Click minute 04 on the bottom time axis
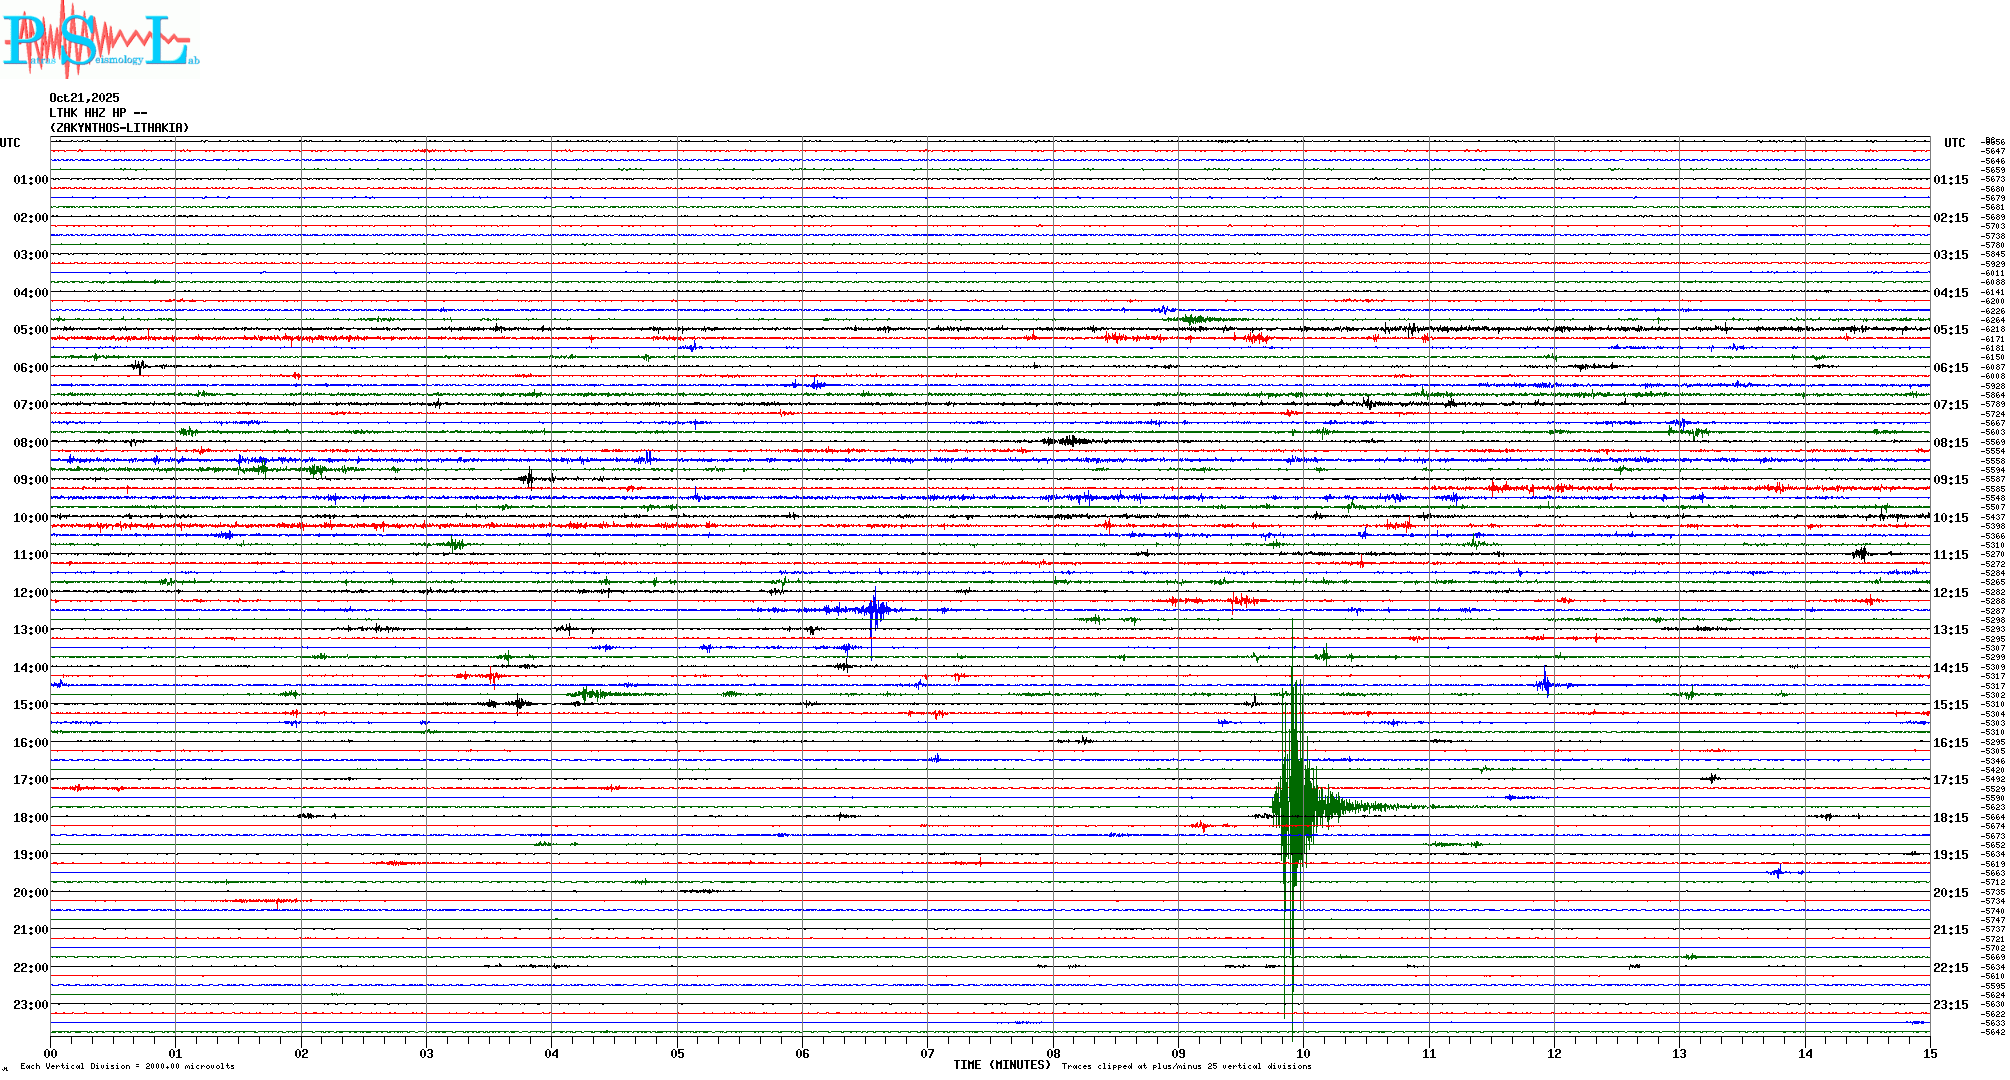 pos(552,1053)
